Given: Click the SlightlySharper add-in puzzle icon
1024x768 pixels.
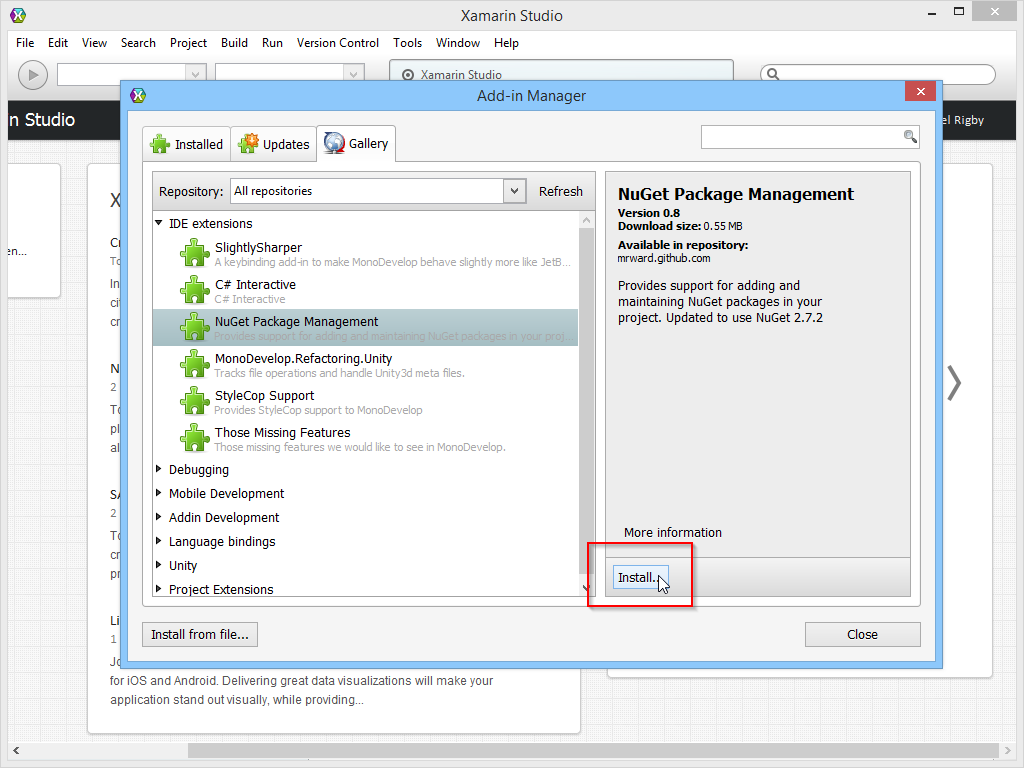Looking at the screenshot, I should tap(195, 253).
